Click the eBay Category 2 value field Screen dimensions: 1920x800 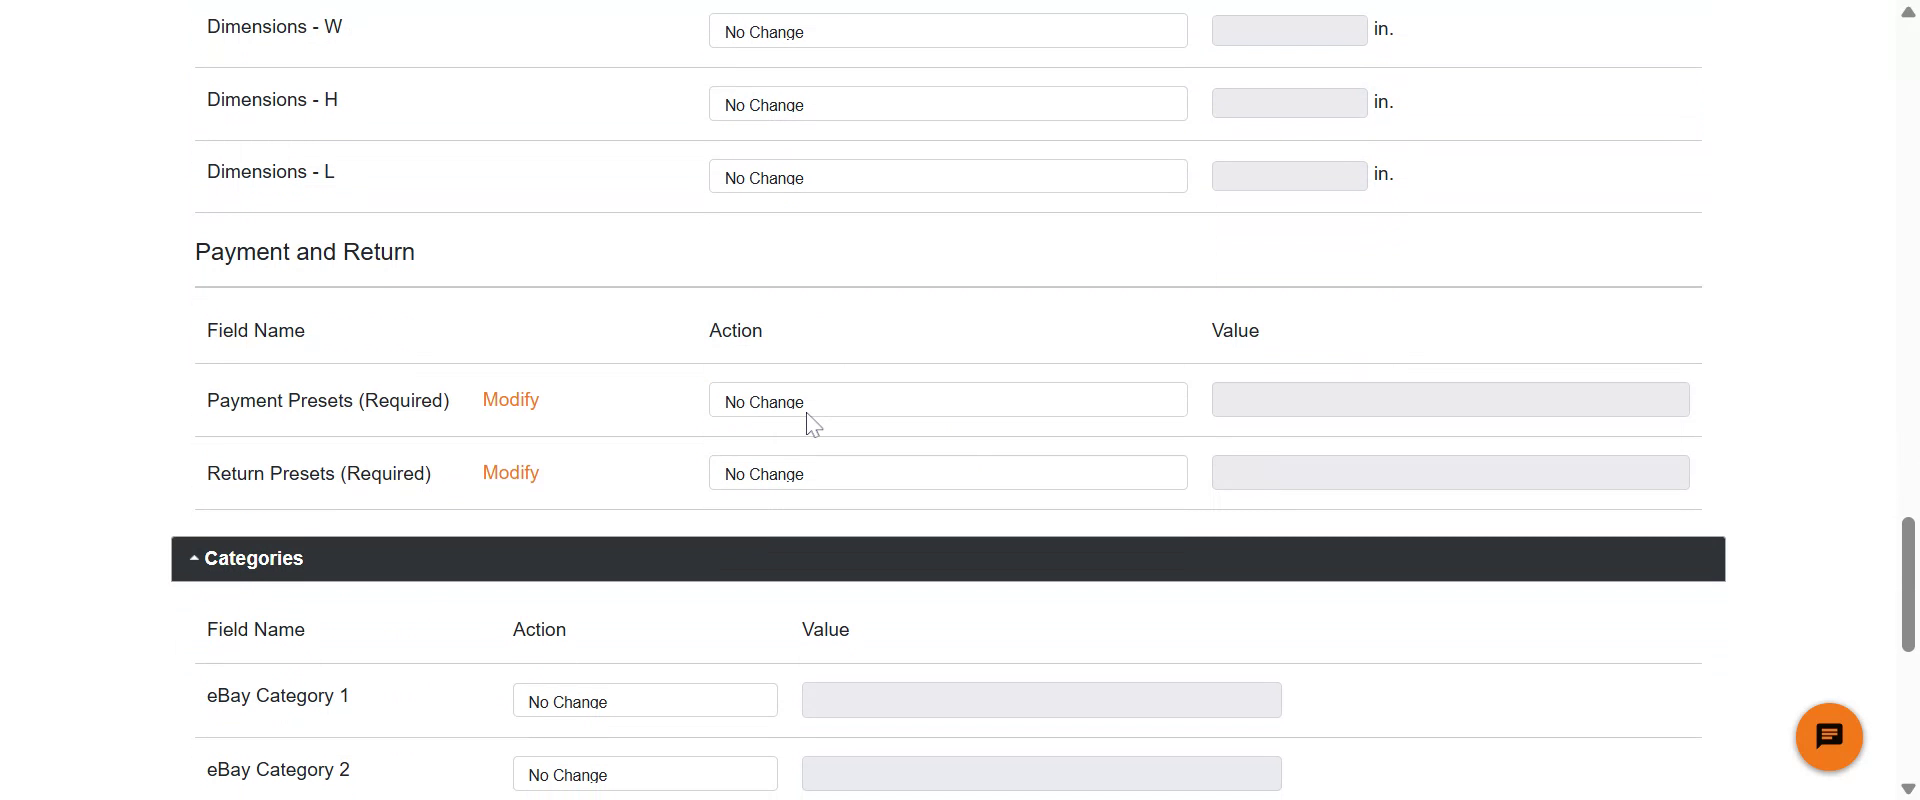(x=1041, y=774)
